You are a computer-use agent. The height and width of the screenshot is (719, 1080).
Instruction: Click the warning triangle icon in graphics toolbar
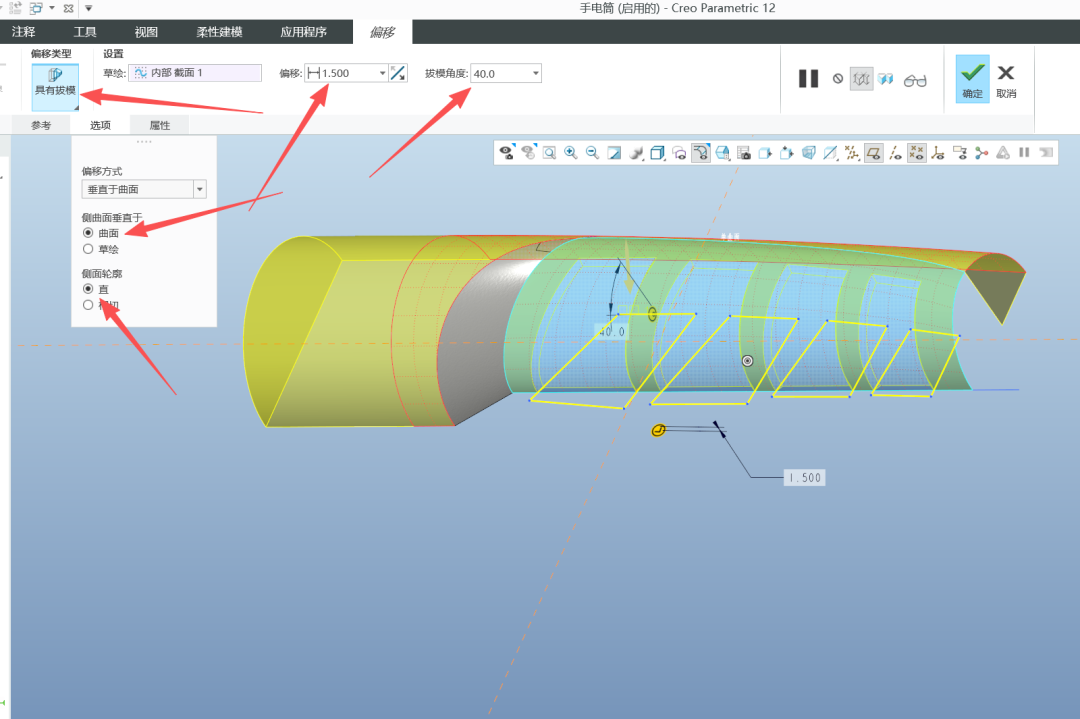tap(1003, 153)
